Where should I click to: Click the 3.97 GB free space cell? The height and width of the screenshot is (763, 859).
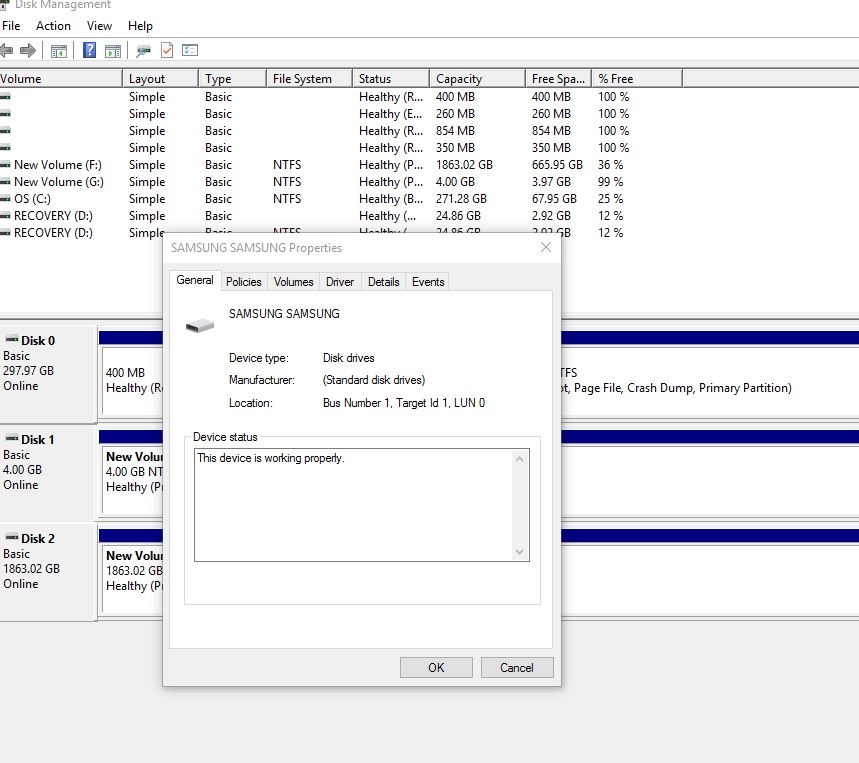(x=551, y=182)
